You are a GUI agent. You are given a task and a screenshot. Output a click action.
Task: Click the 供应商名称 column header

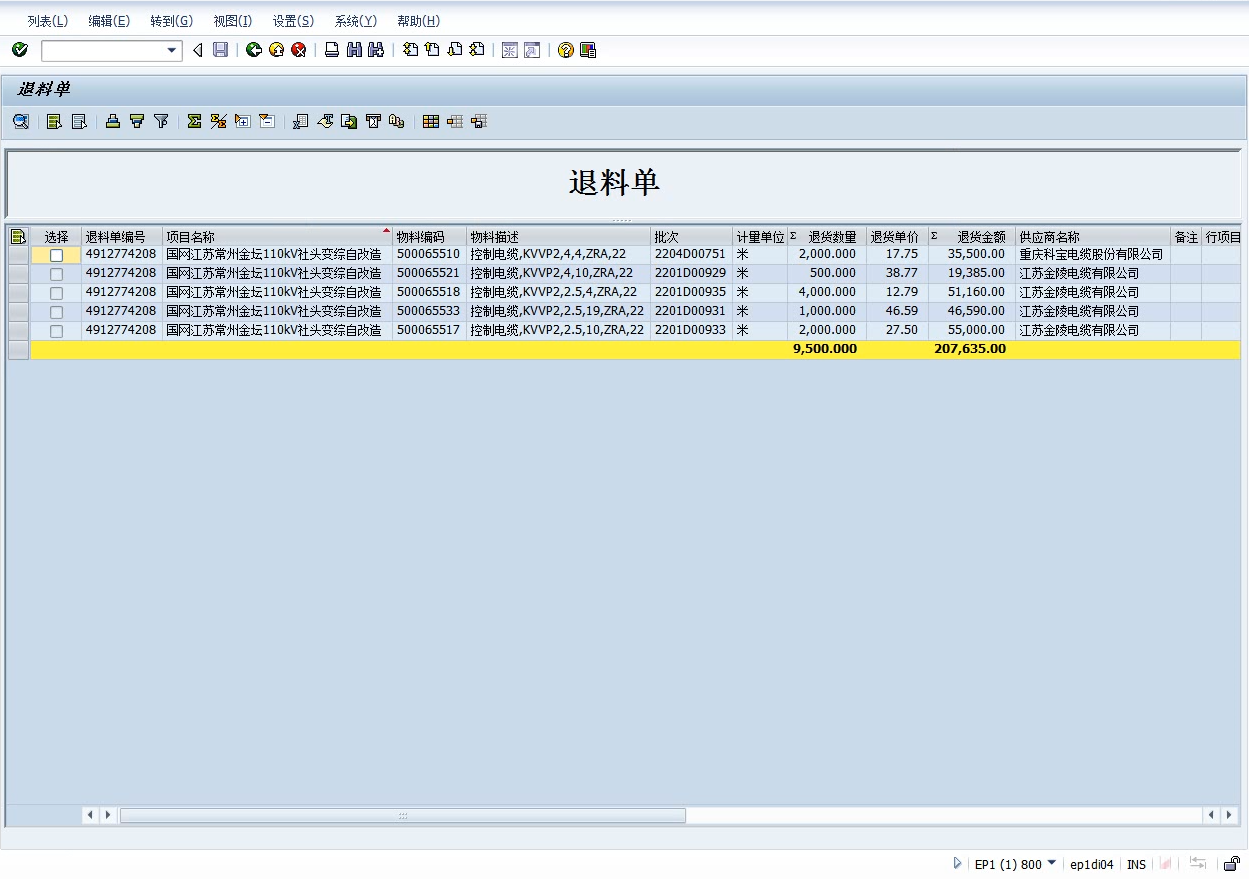[x=1049, y=237]
